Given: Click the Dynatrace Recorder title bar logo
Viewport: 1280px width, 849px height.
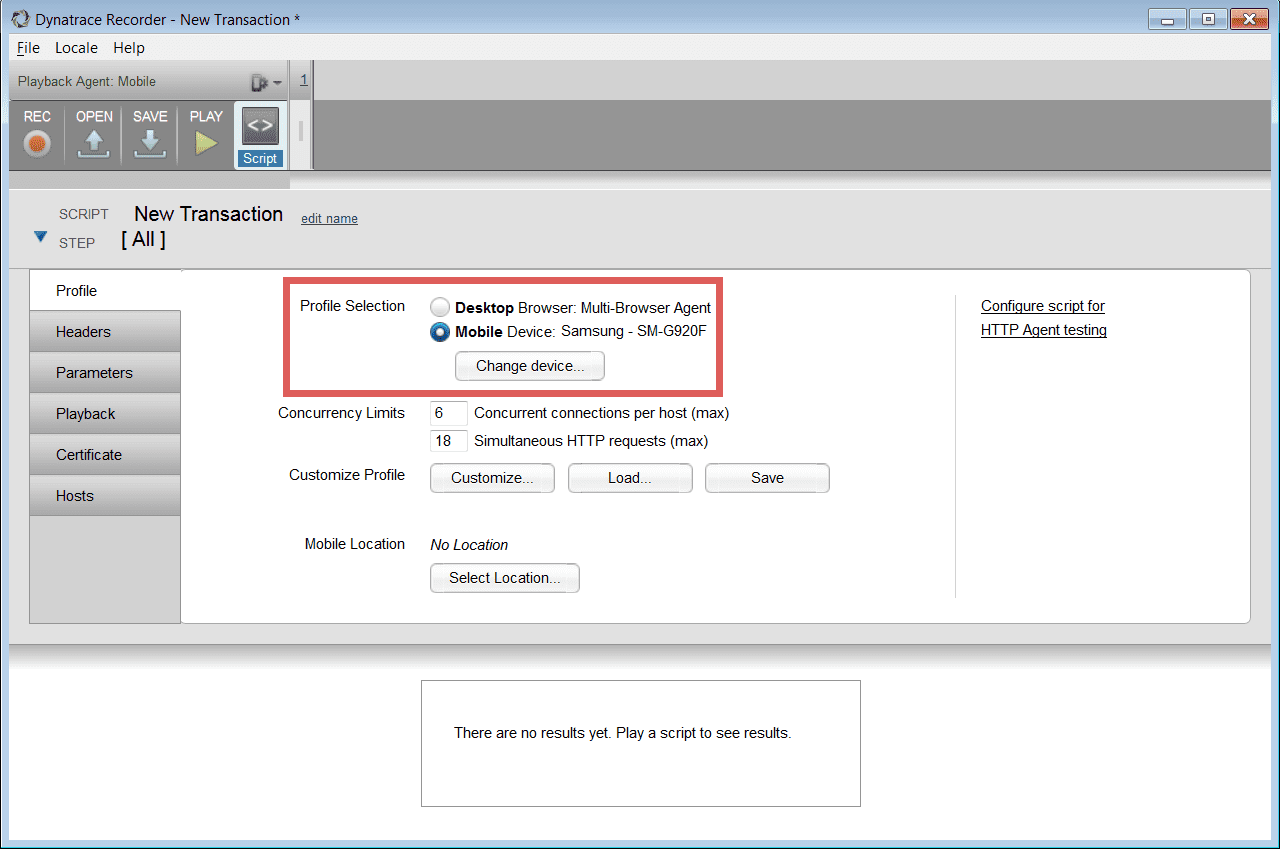Looking at the screenshot, I should click(x=19, y=19).
